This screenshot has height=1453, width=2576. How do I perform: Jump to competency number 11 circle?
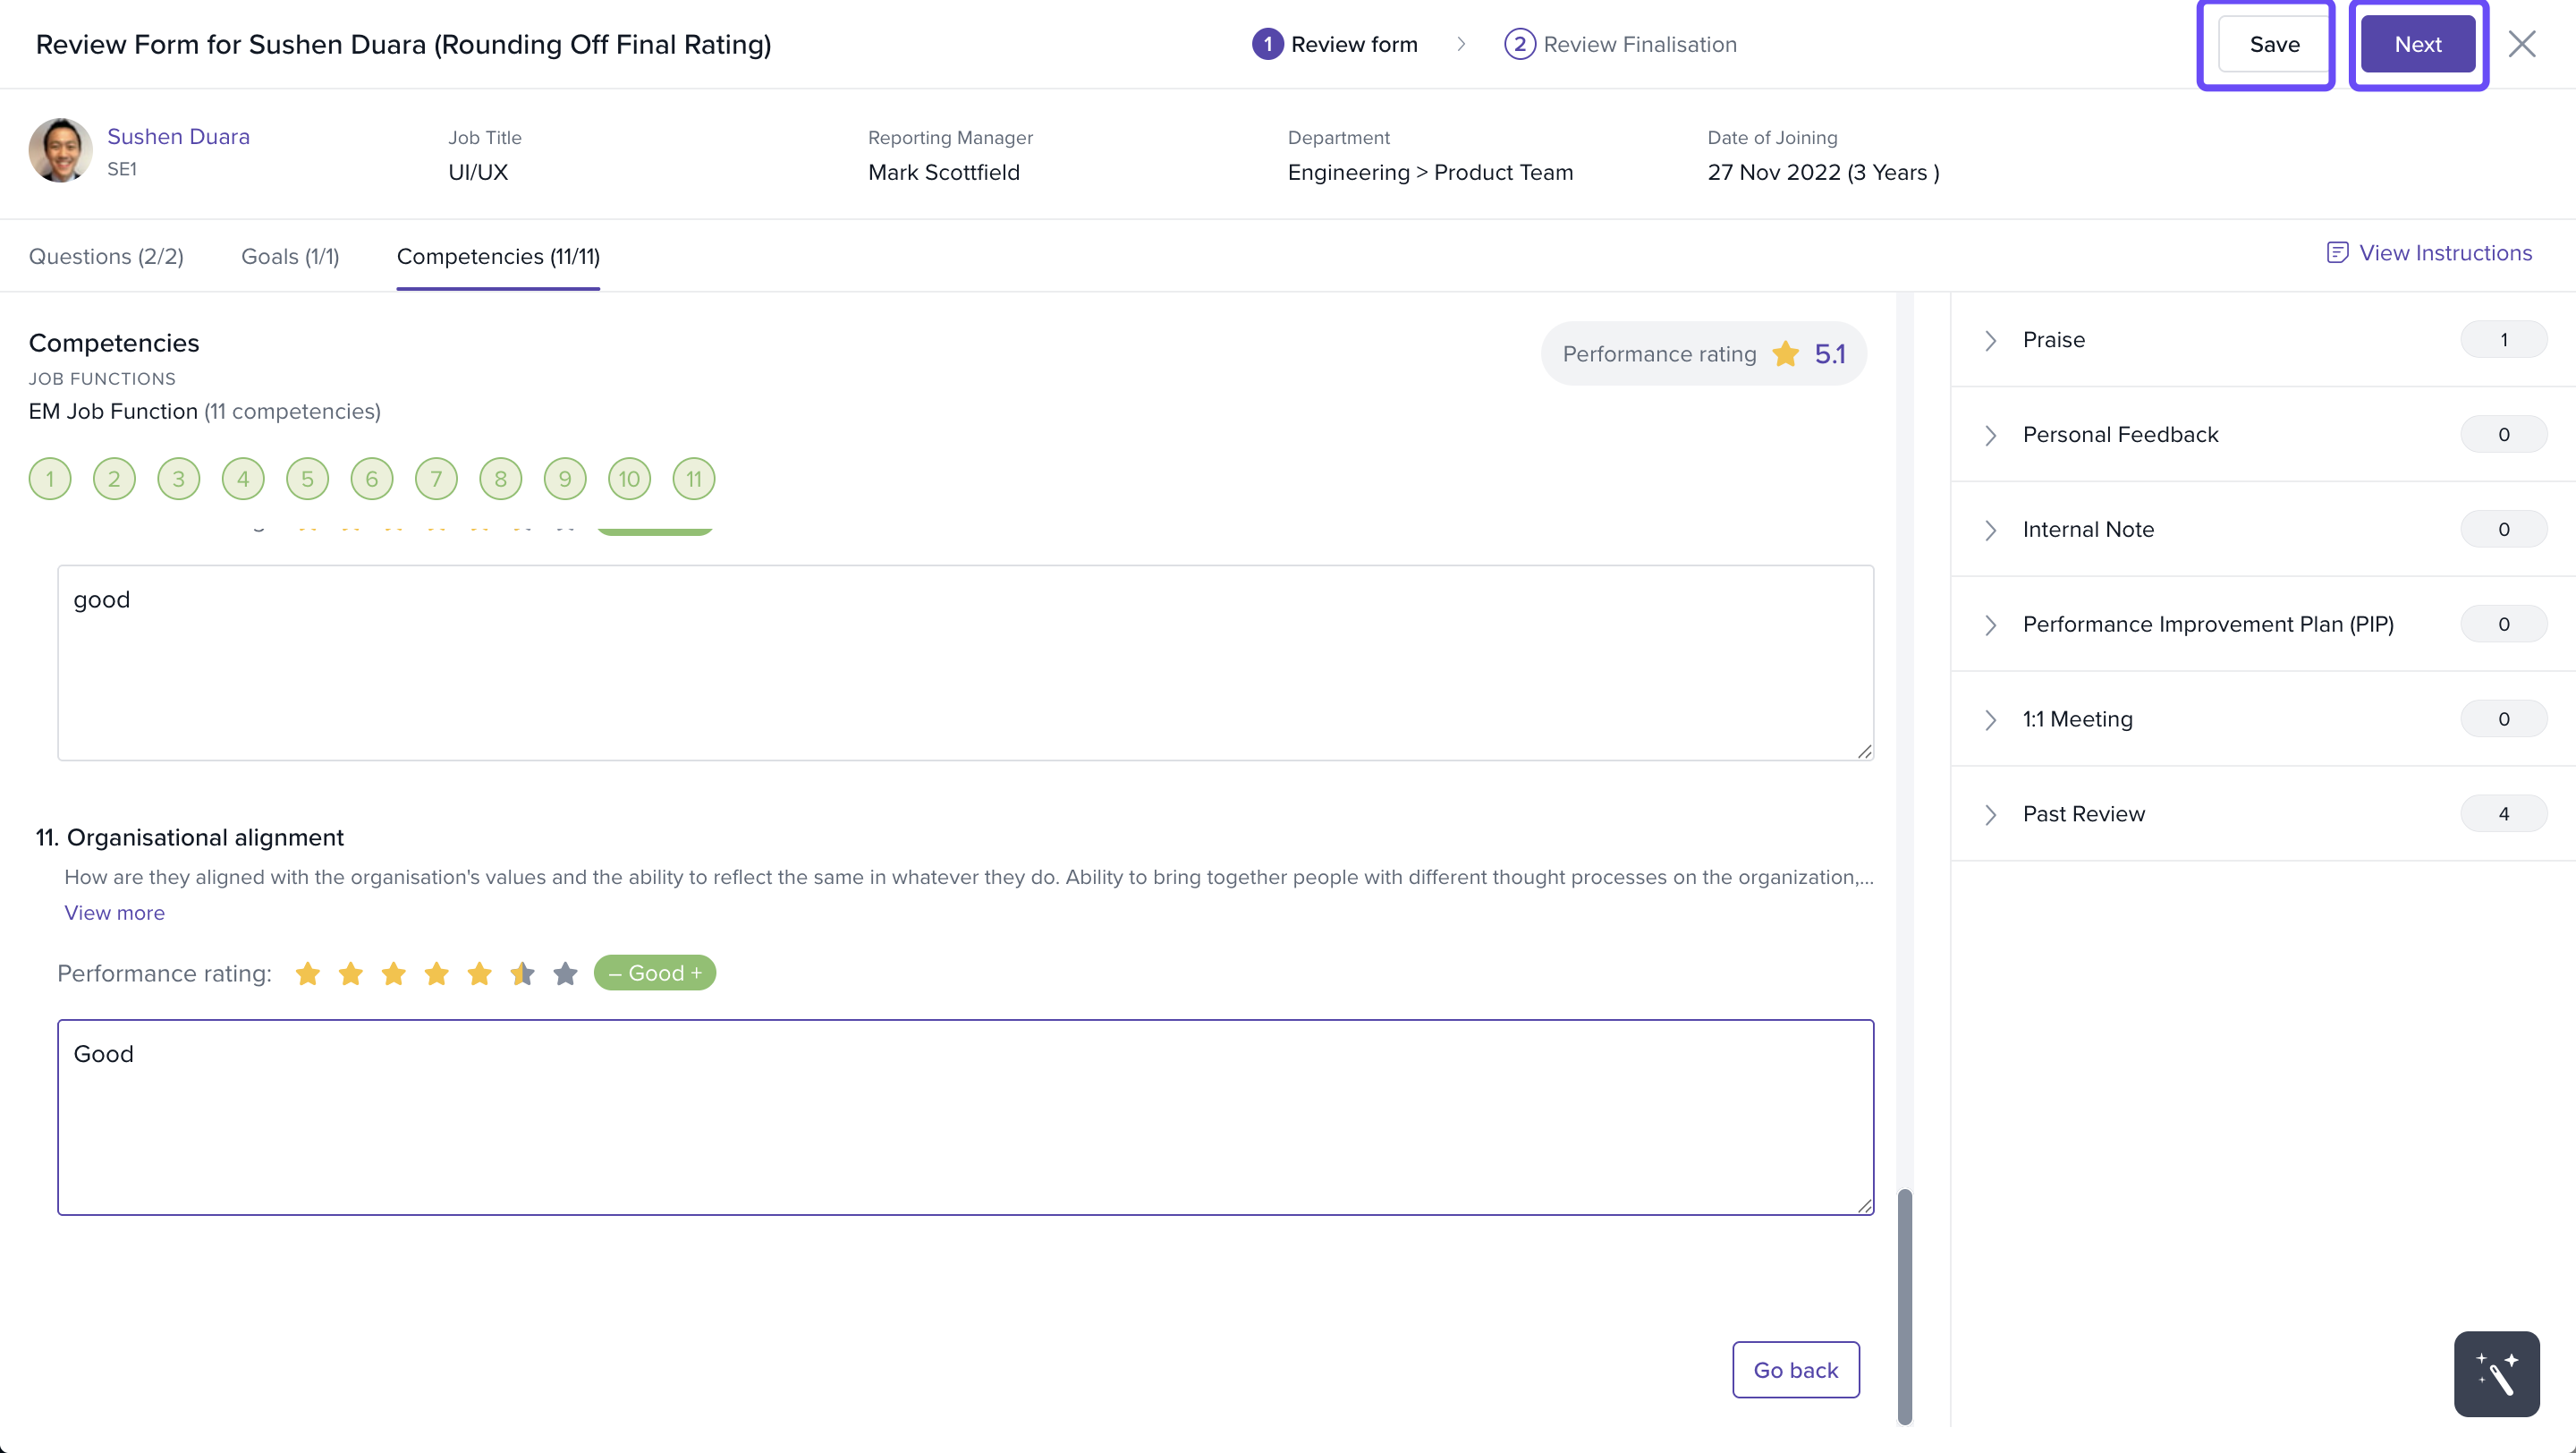click(x=694, y=479)
